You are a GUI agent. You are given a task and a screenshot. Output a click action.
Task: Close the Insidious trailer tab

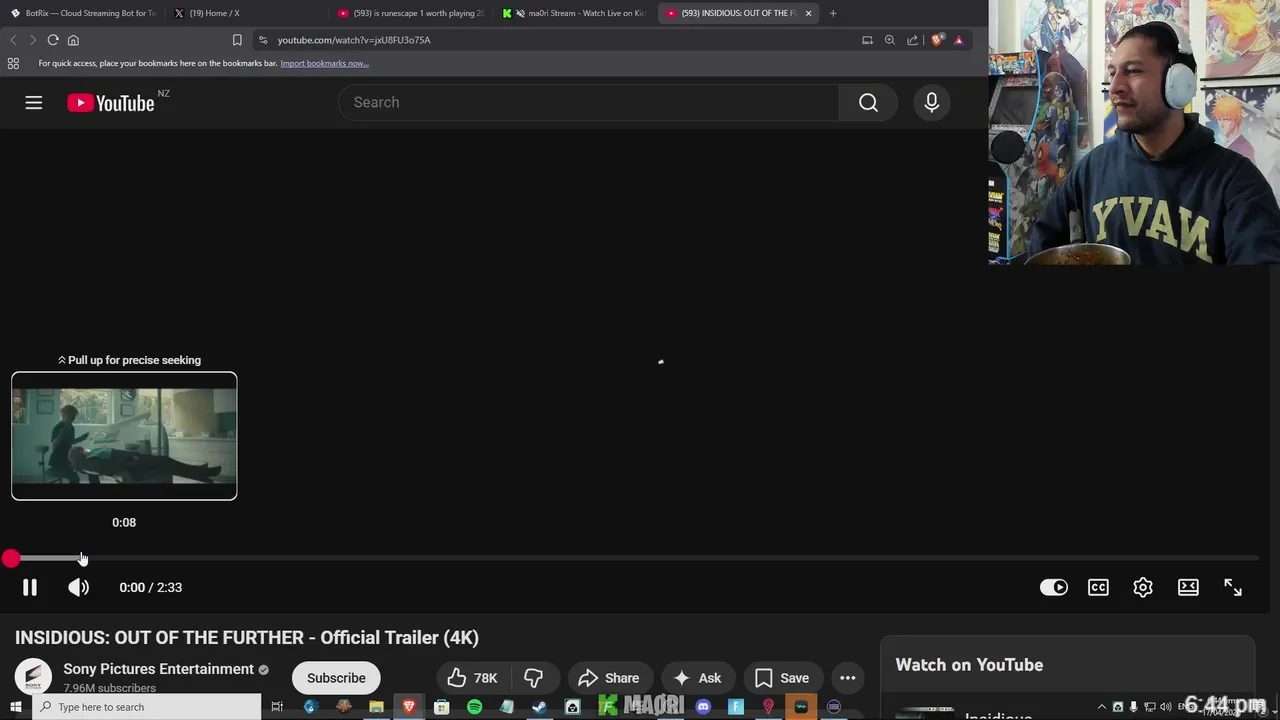(x=808, y=13)
